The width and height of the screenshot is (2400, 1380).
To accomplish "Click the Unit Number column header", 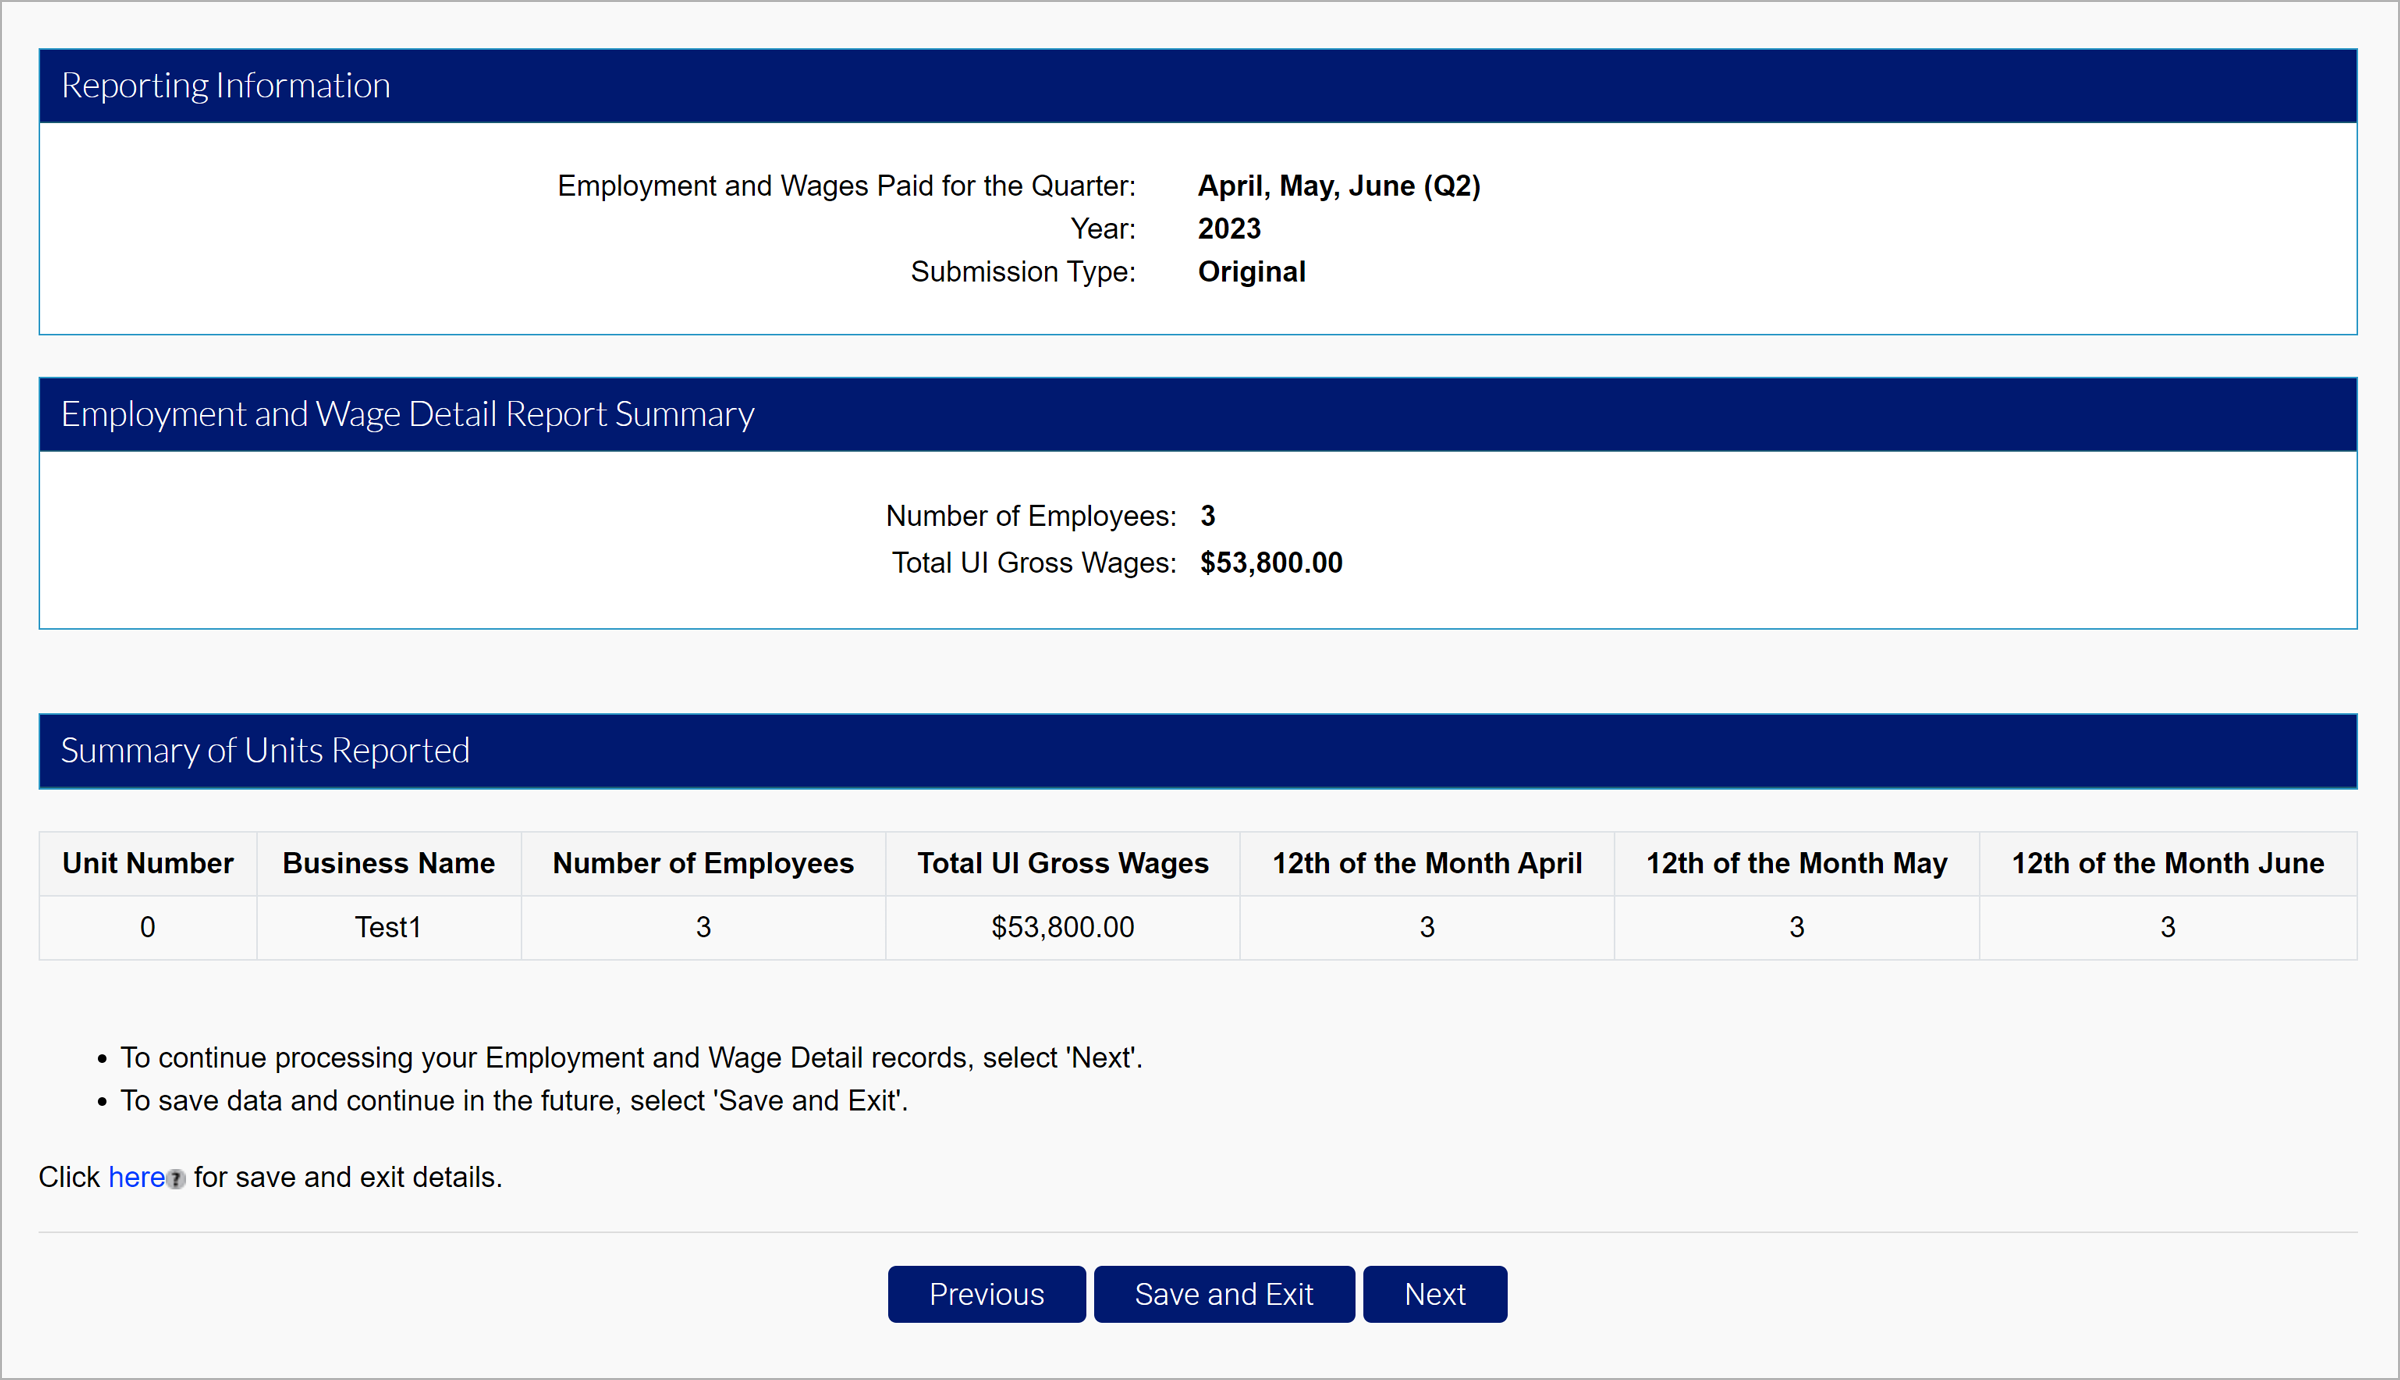I will coord(148,863).
